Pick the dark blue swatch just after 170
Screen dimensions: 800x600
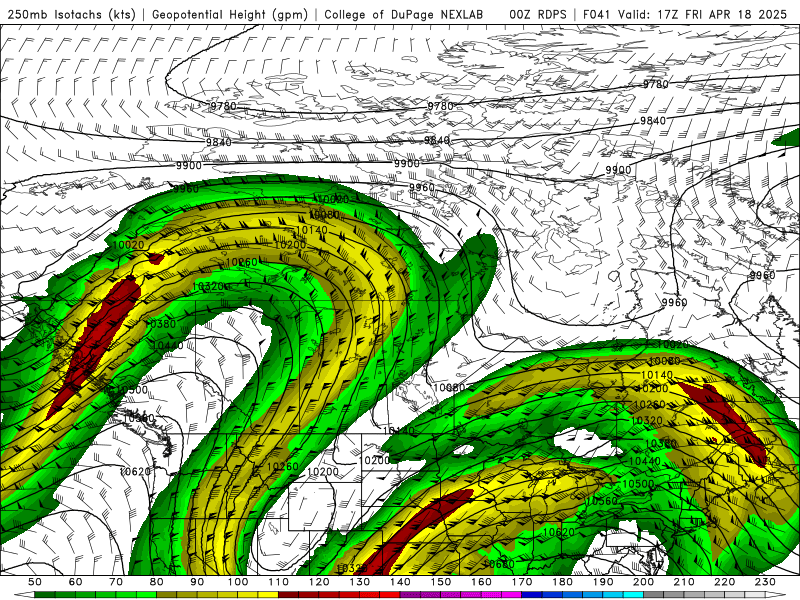tap(531, 595)
